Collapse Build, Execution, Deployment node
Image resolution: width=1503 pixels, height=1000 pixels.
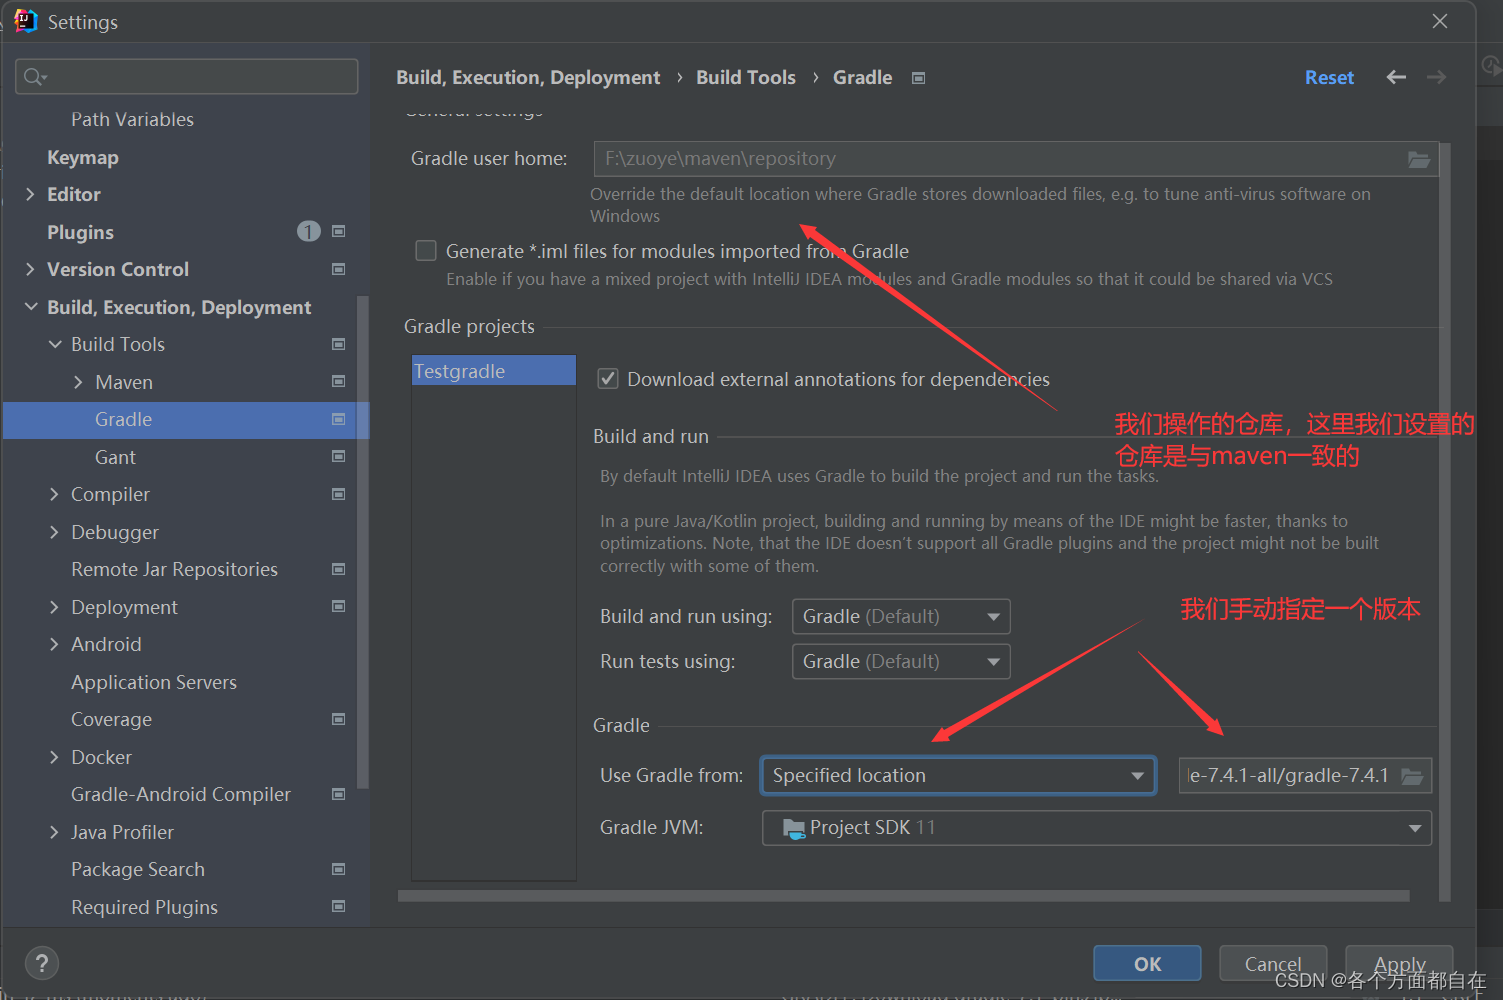31,307
